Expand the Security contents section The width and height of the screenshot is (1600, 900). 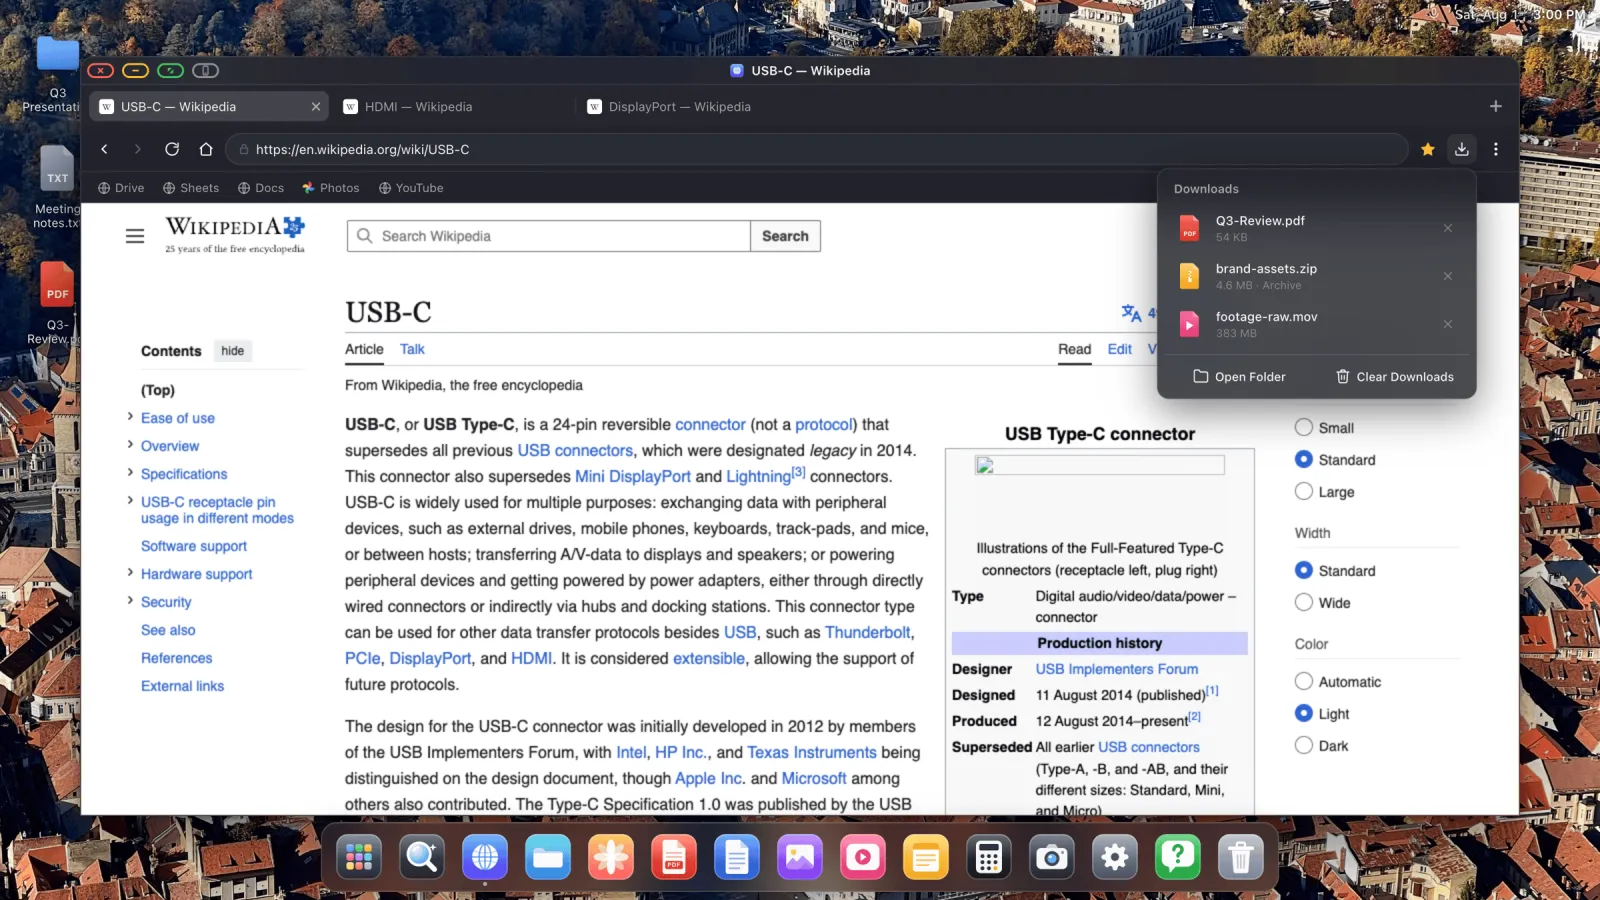click(x=130, y=601)
